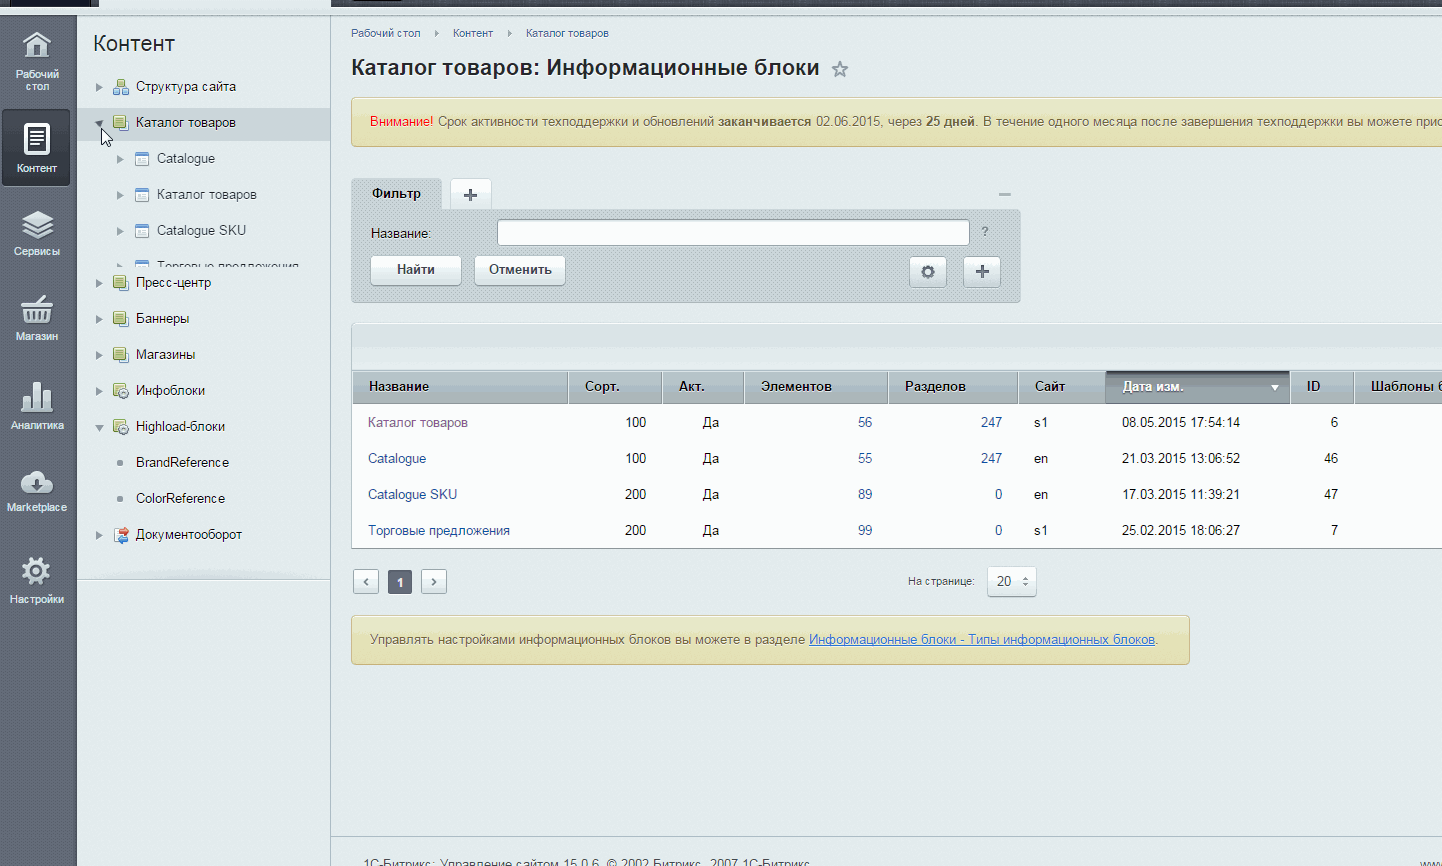The image size is (1442, 866).
Task: Open the Аналитика chart section
Action: [x=37, y=405]
